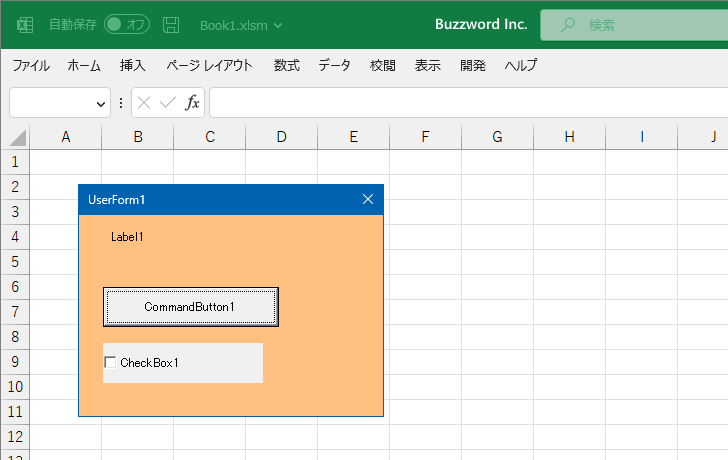Open the 数式 tab

[286, 65]
